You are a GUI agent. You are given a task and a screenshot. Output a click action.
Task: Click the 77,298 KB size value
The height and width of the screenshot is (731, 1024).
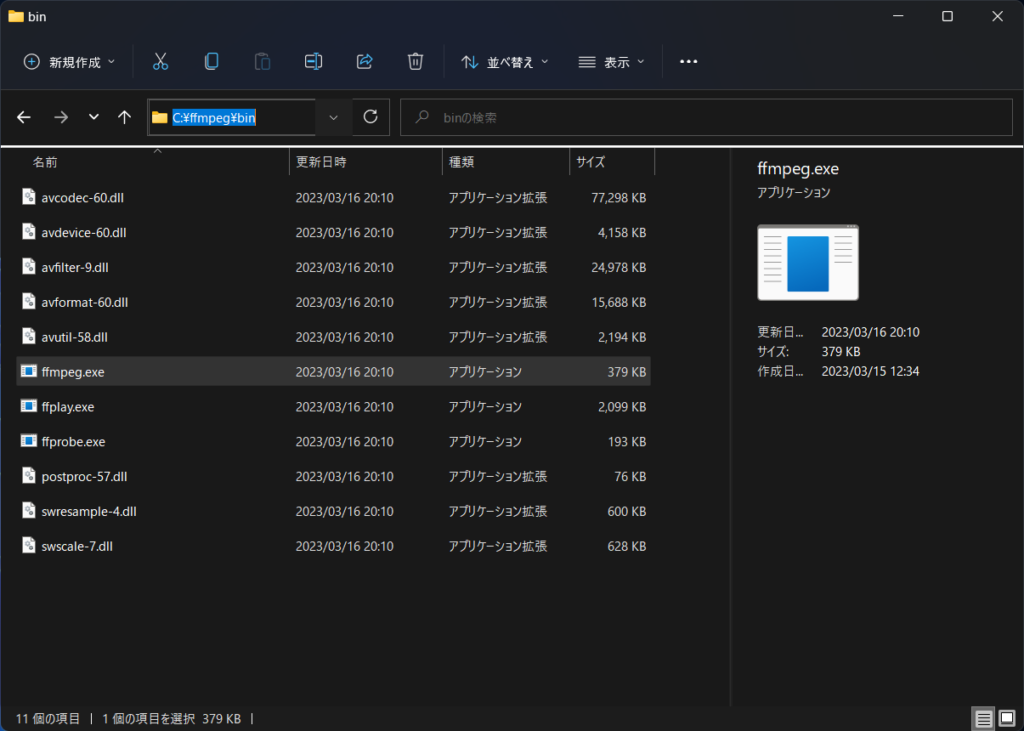coord(618,197)
